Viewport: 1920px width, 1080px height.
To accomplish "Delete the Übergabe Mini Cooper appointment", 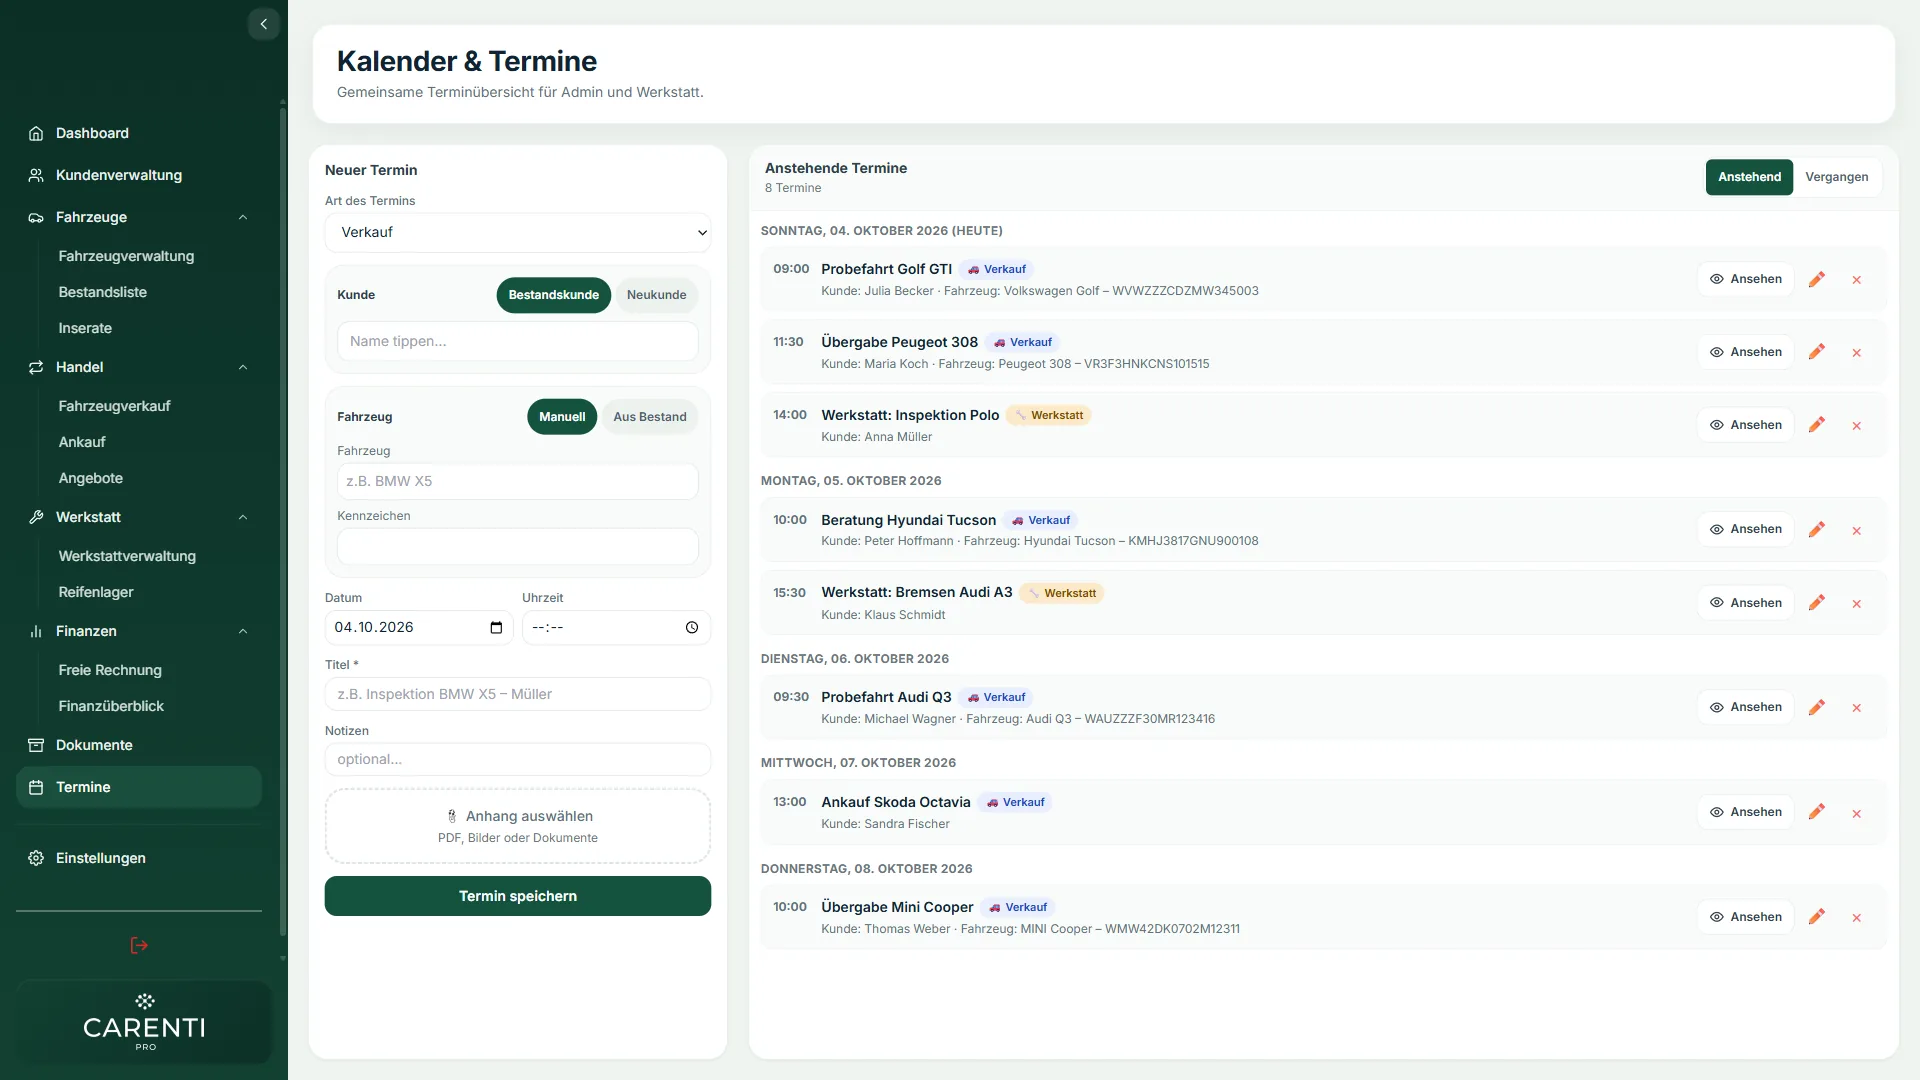I will pyautogui.click(x=1857, y=918).
